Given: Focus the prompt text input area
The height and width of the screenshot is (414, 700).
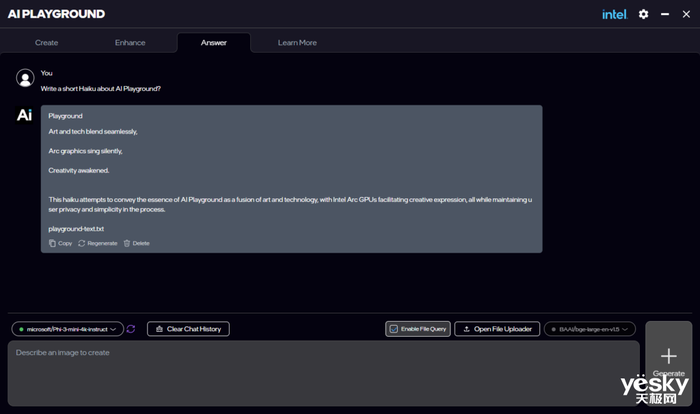Looking at the screenshot, I should coord(324,373).
